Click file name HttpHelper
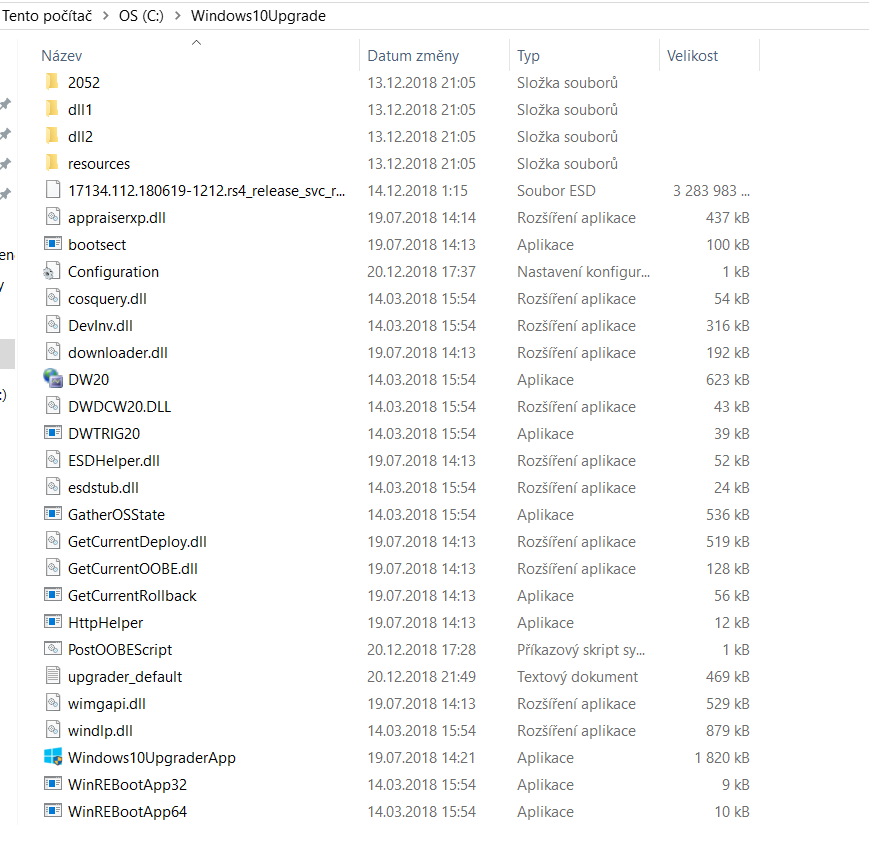Image resolution: width=869 pixels, height=846 pixels. tap(105, 623)
